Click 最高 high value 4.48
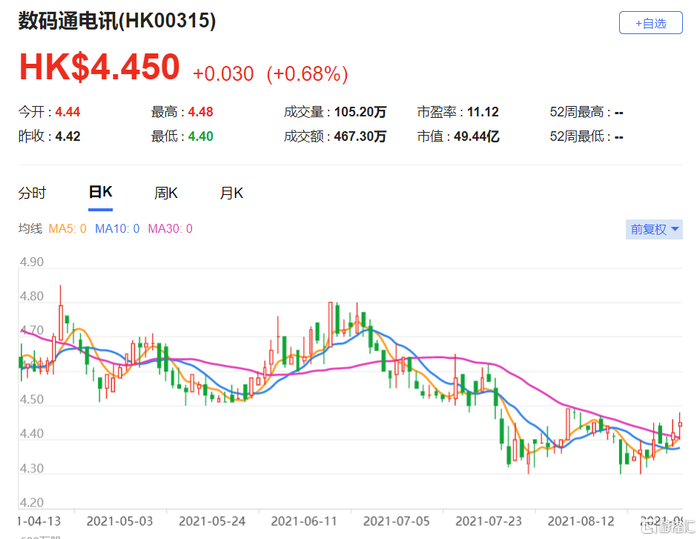 coord(200,112)
